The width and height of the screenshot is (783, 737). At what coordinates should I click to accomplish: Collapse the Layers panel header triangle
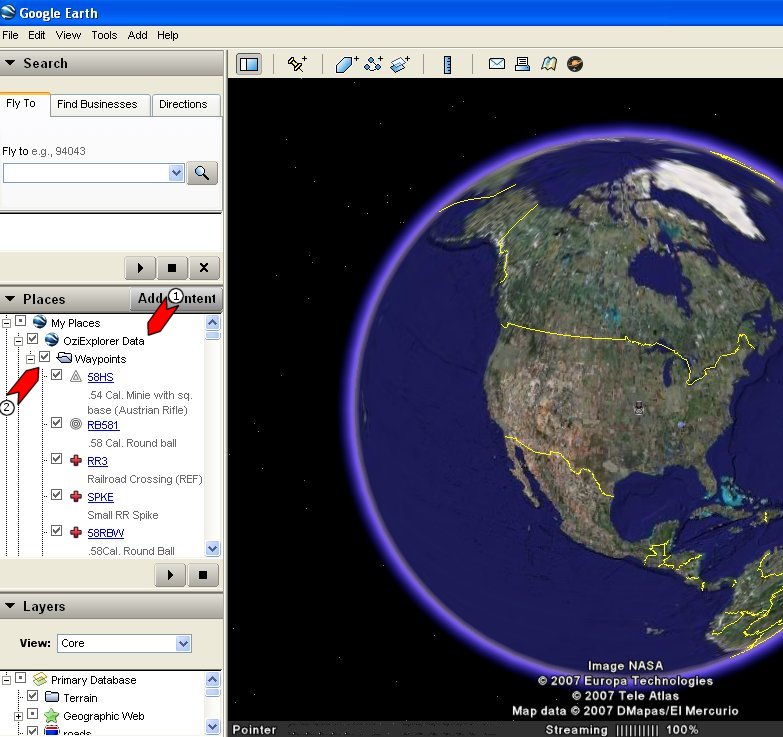coord(10,606)
